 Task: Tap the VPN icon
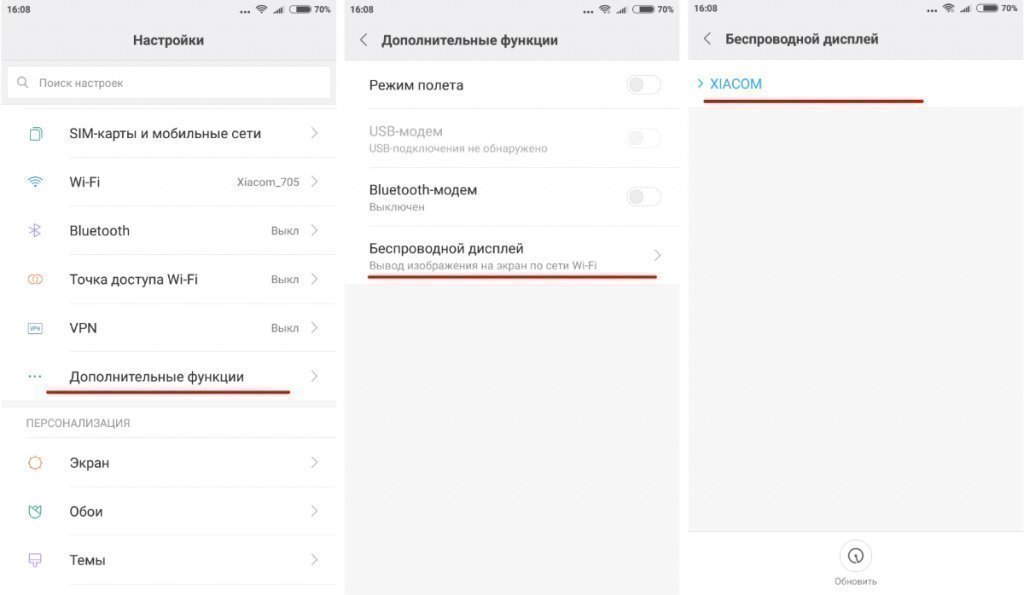[x=35, y=328]
